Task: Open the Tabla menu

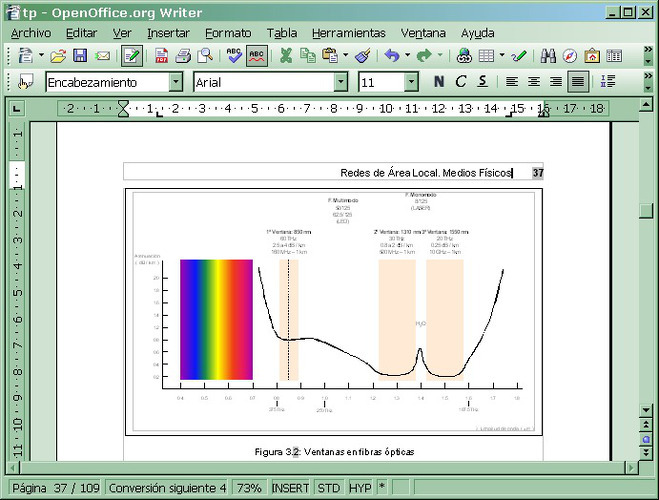Action: (282, 33)
